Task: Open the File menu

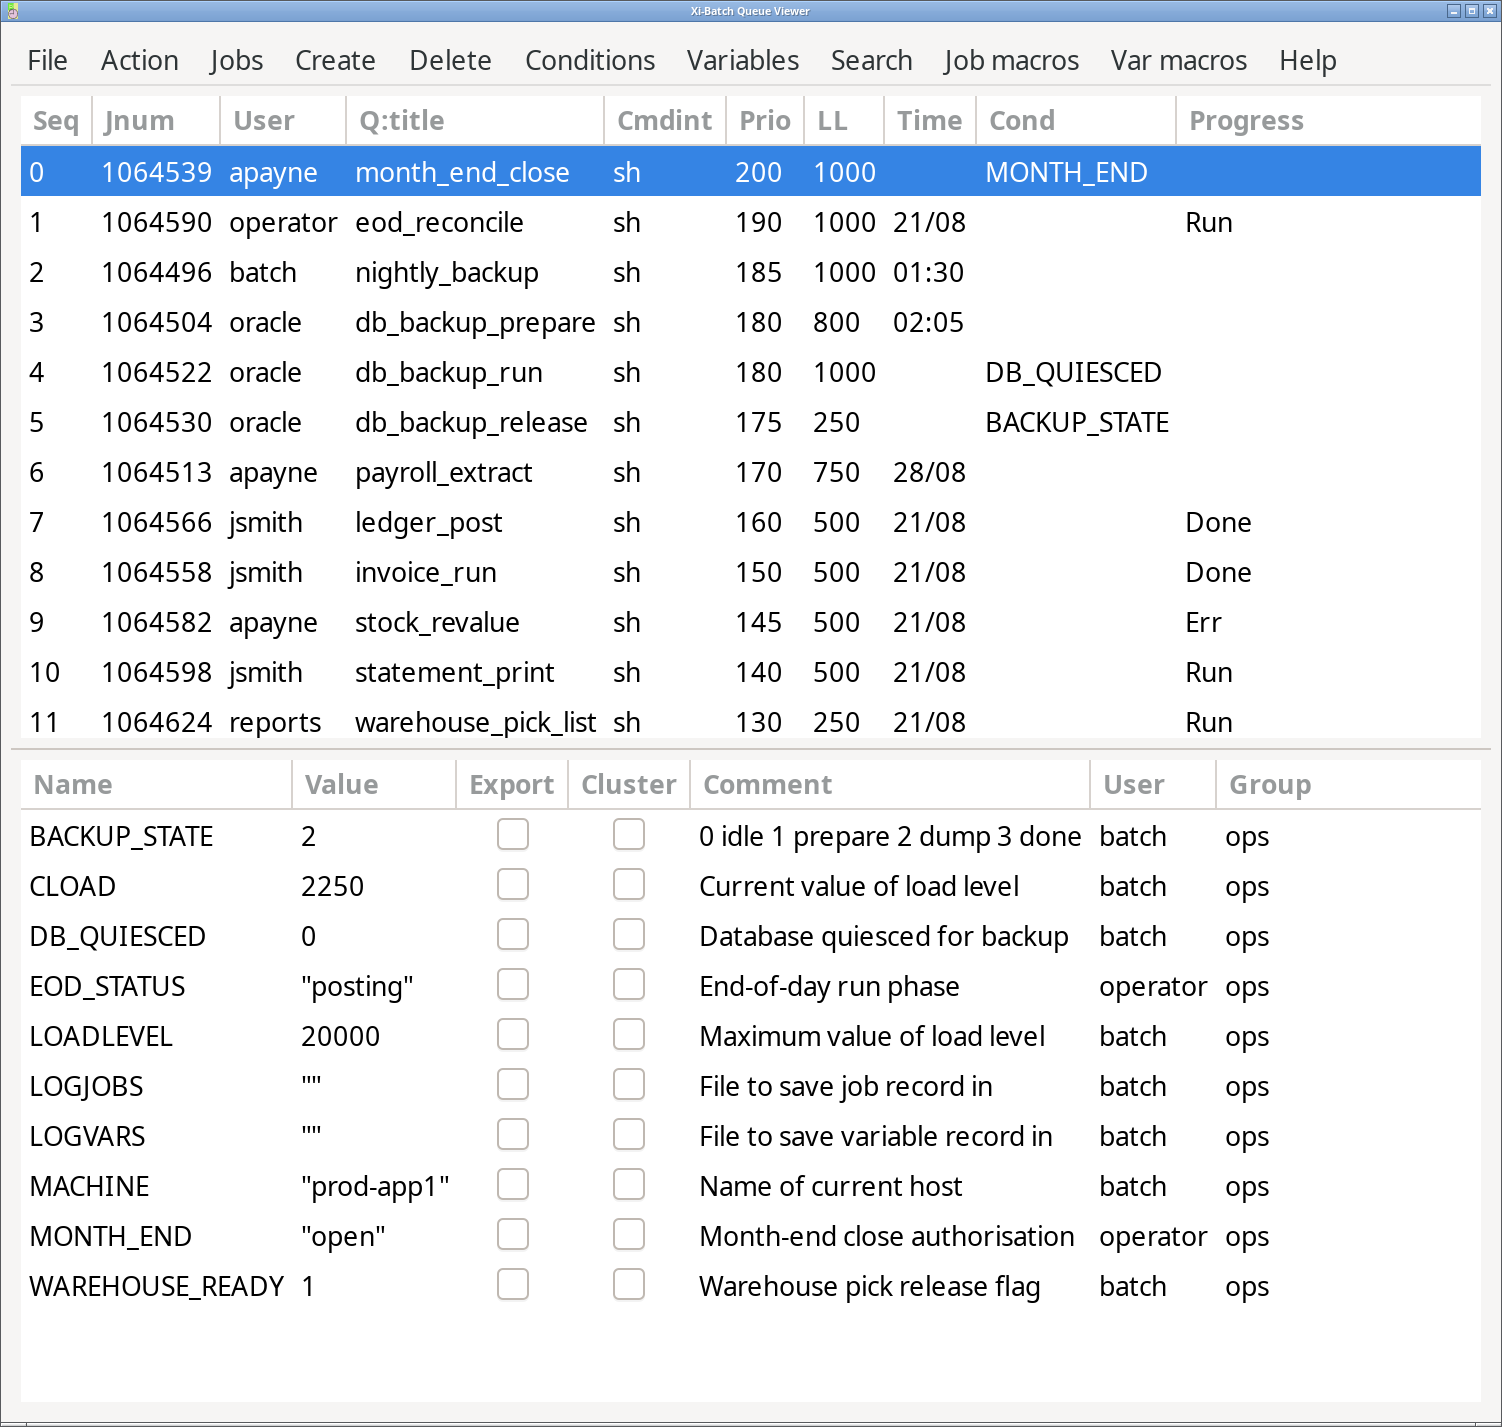Action: pyautogui.click(x=47, y=60)
